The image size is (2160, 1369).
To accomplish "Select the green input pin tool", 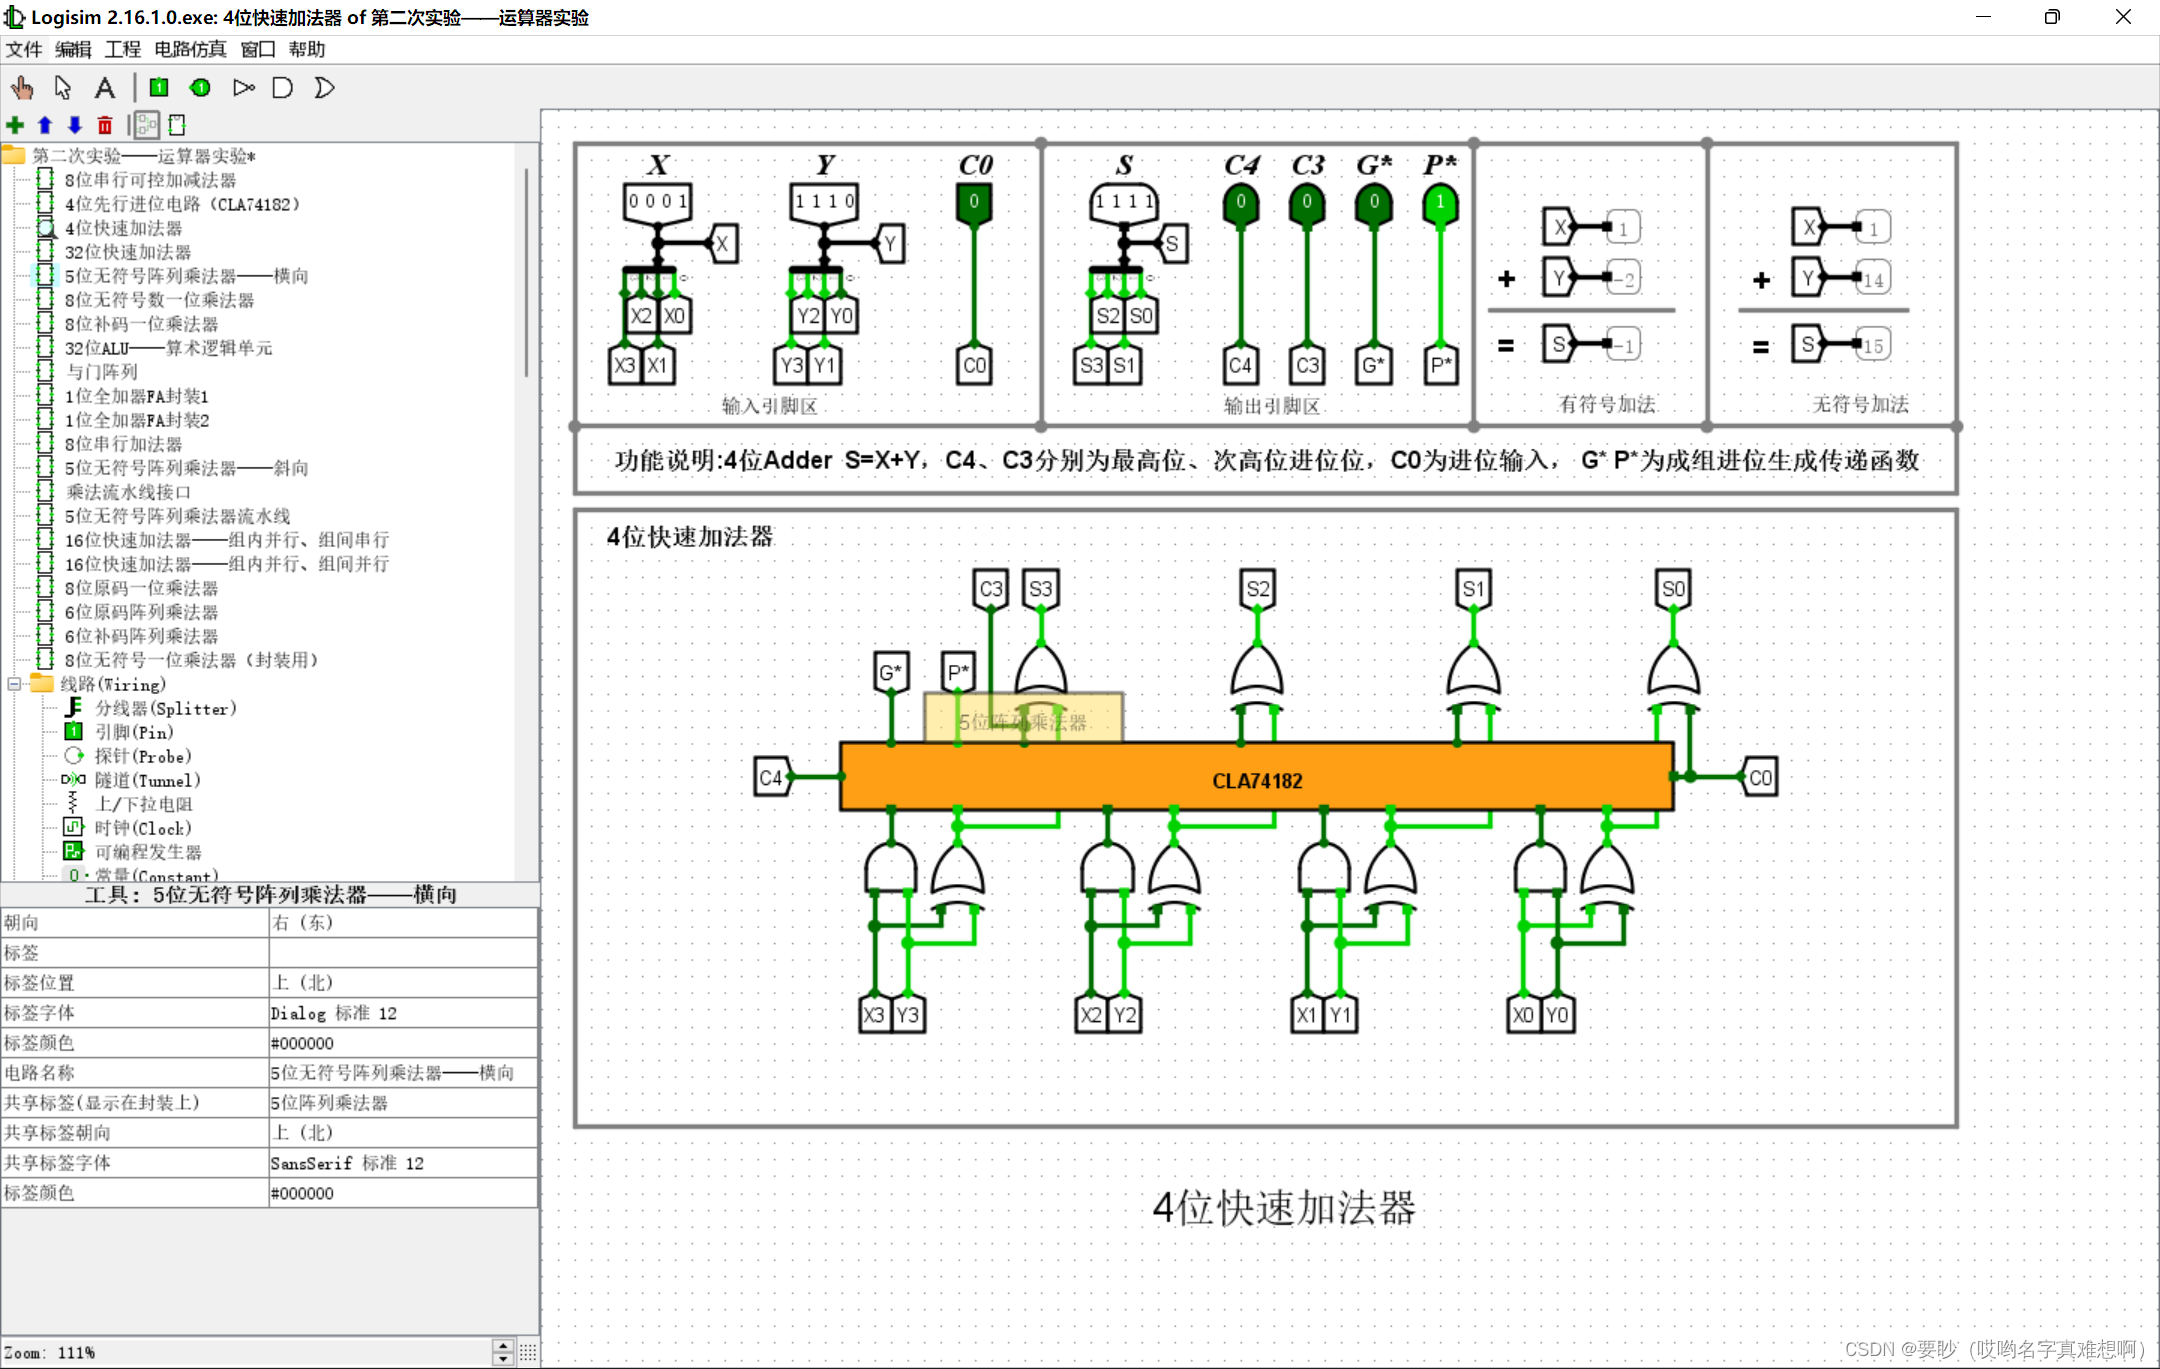I will click(159, 88).
